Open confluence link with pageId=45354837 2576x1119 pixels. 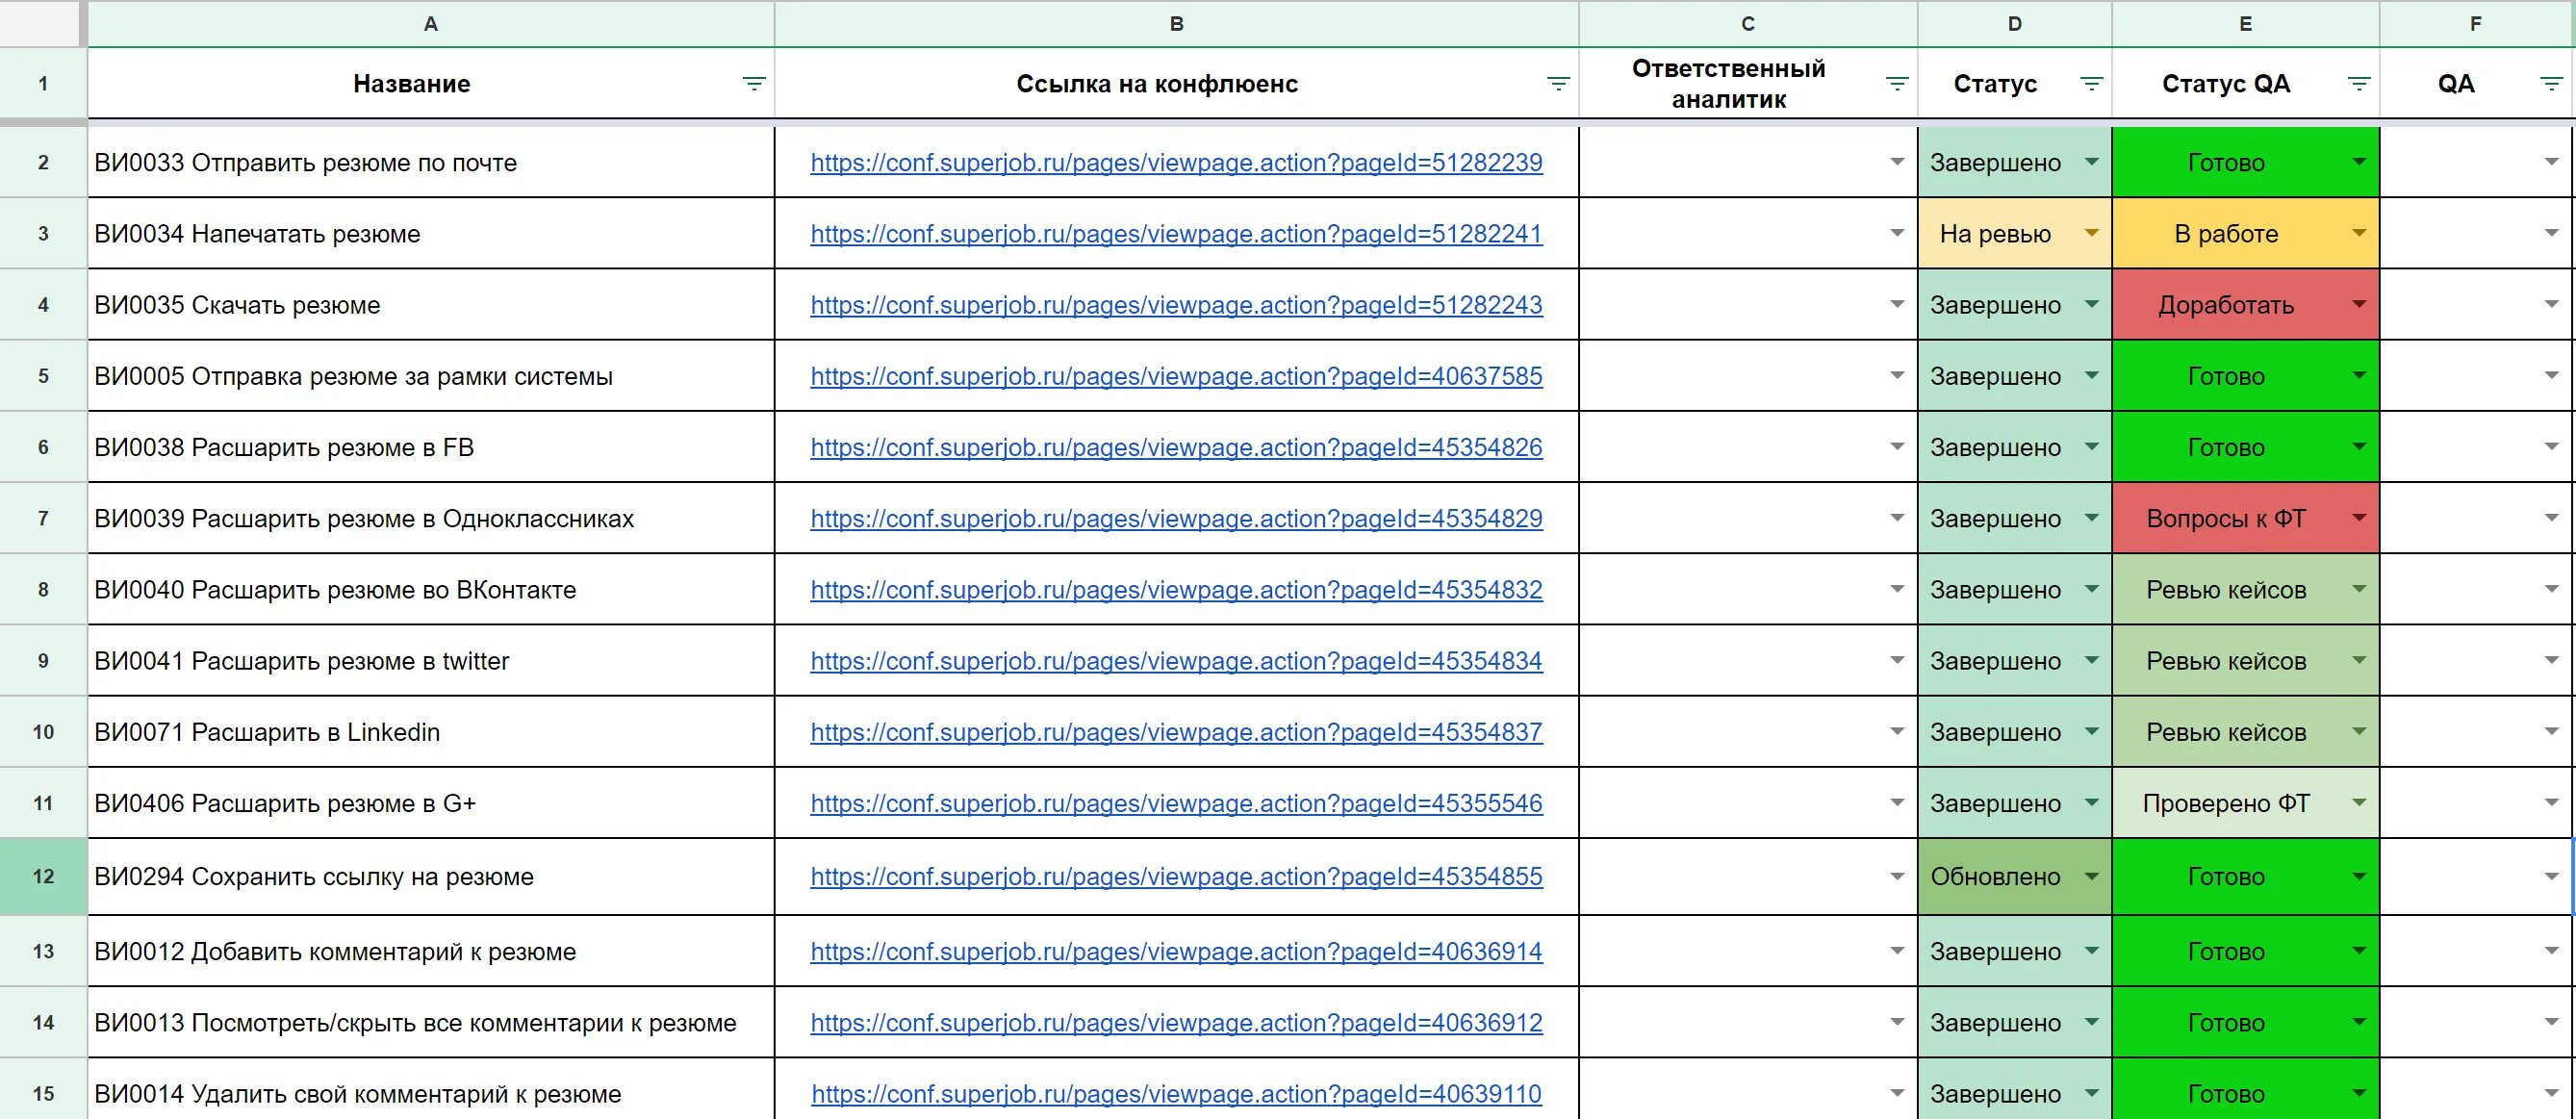coord(1176,732)
